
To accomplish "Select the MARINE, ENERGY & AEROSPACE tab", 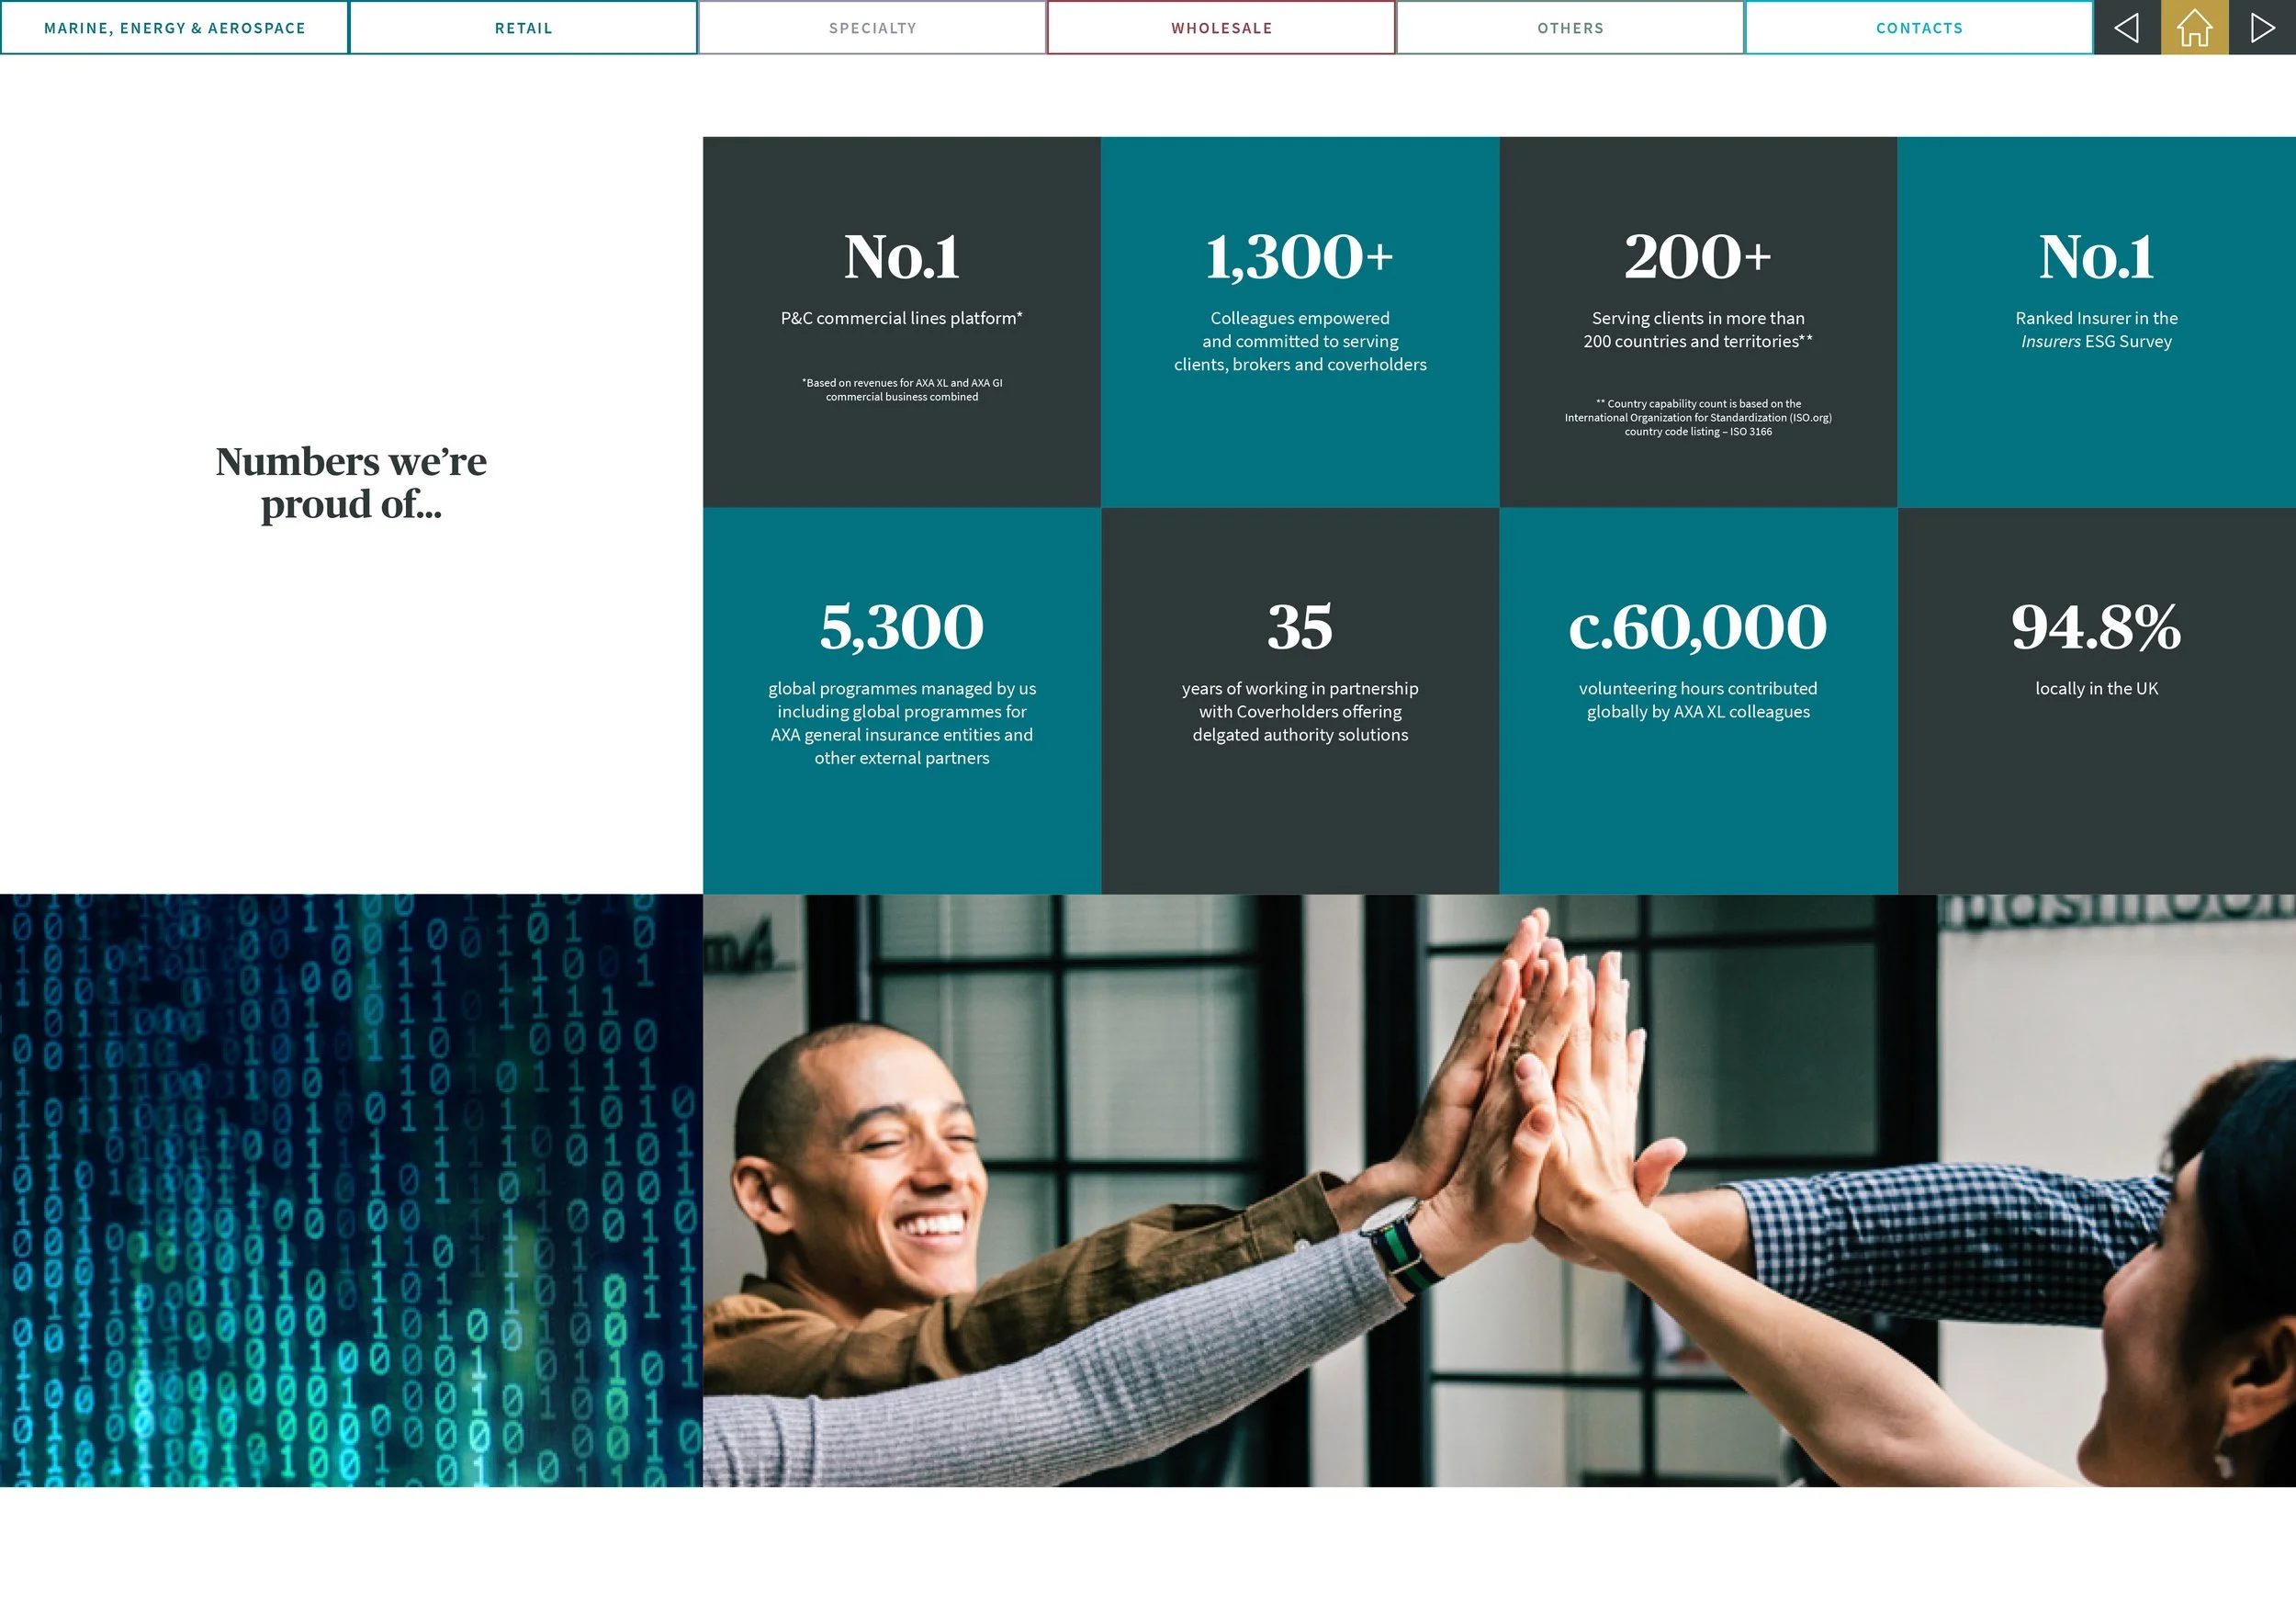I will [174, 27].
